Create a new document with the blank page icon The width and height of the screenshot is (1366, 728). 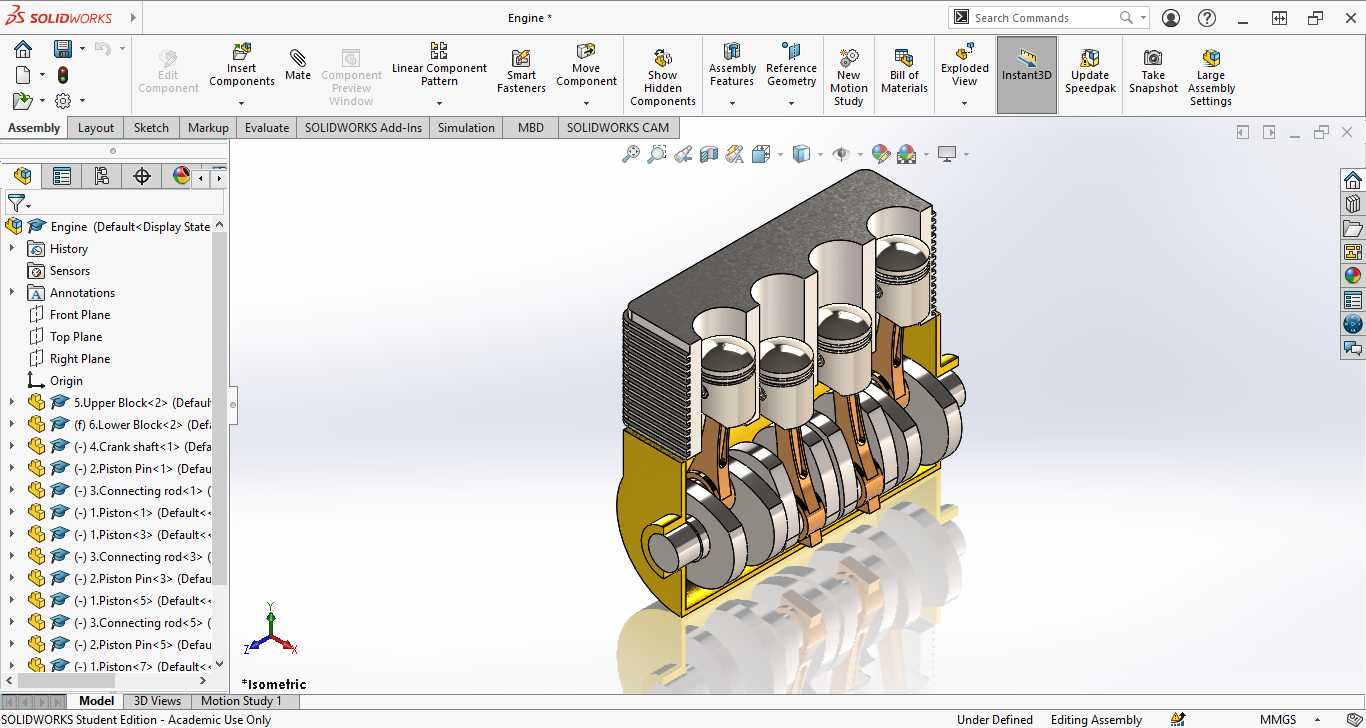23,75
